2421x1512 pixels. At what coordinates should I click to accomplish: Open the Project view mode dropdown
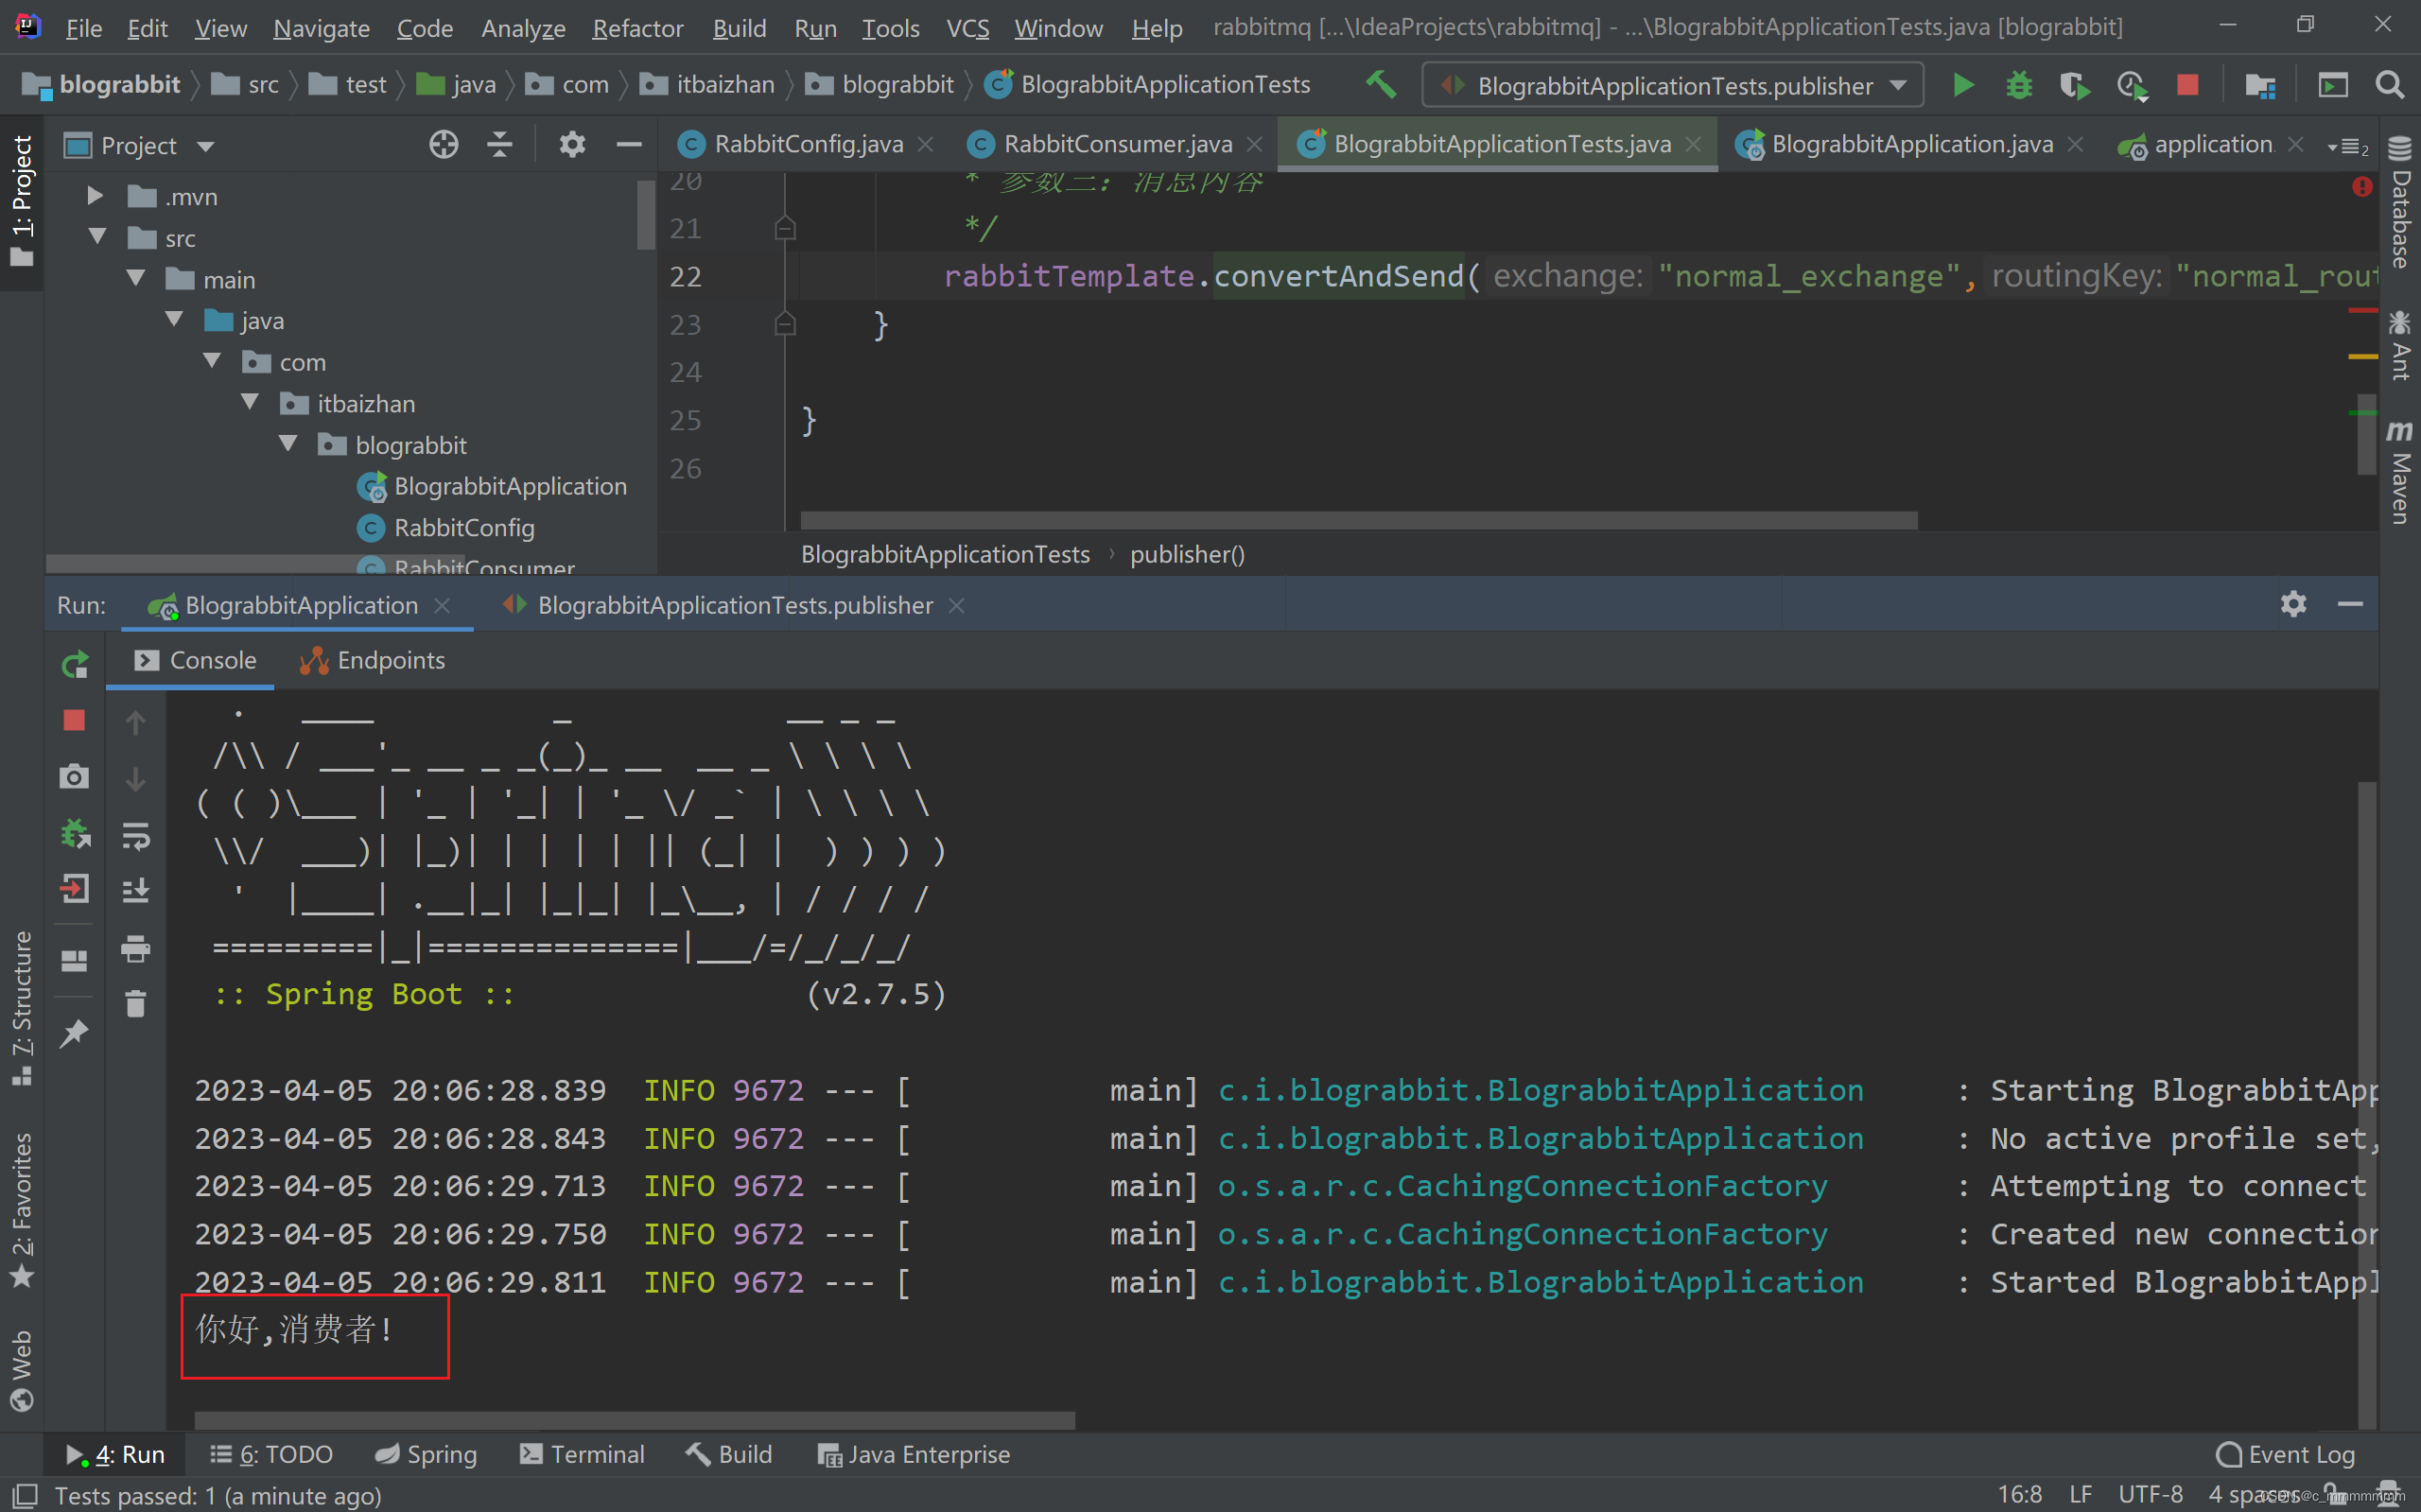(207, 145)
